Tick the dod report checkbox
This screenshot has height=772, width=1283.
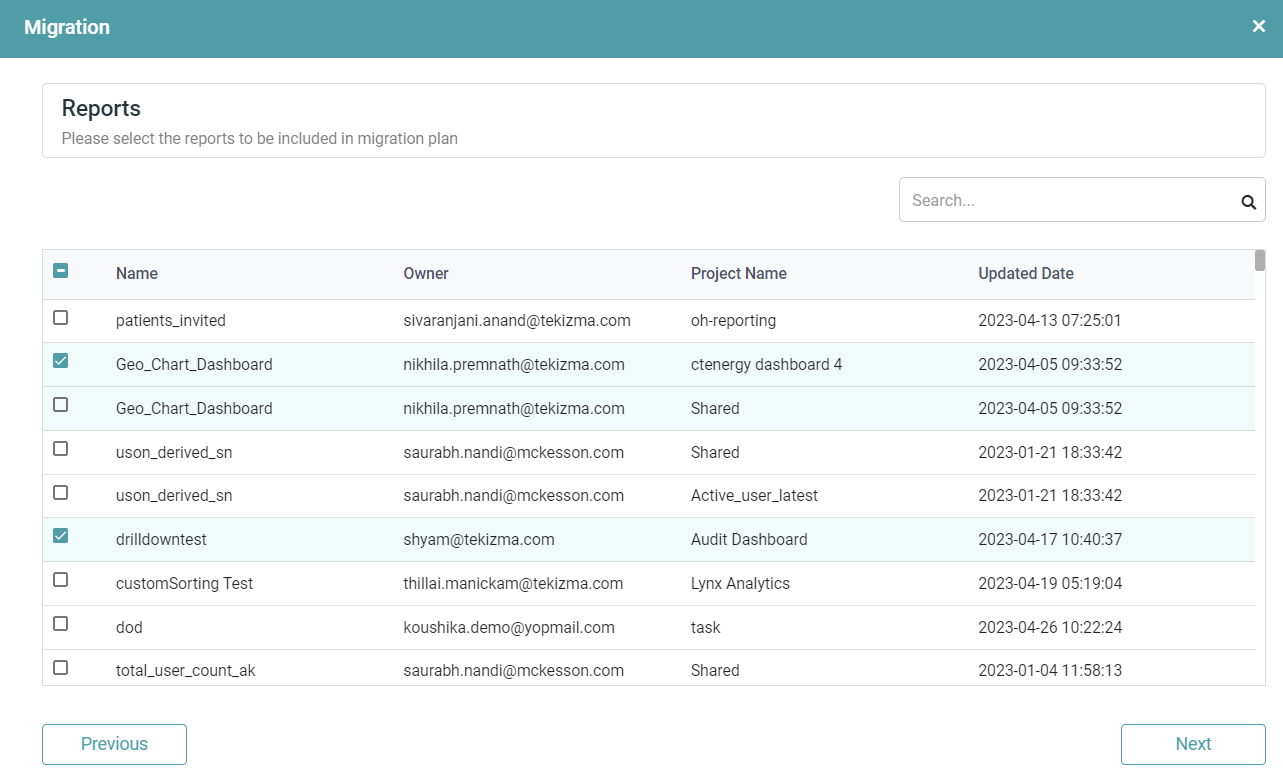click(x=61, y=624)
